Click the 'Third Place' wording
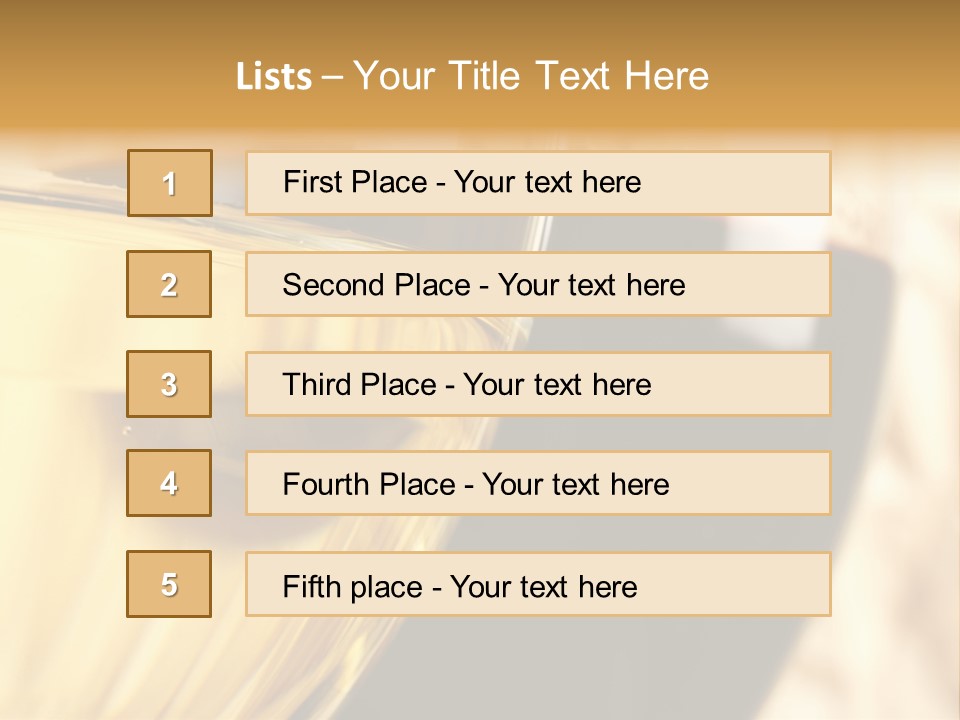This screenshot has height=720, width=960. (359, 384)
